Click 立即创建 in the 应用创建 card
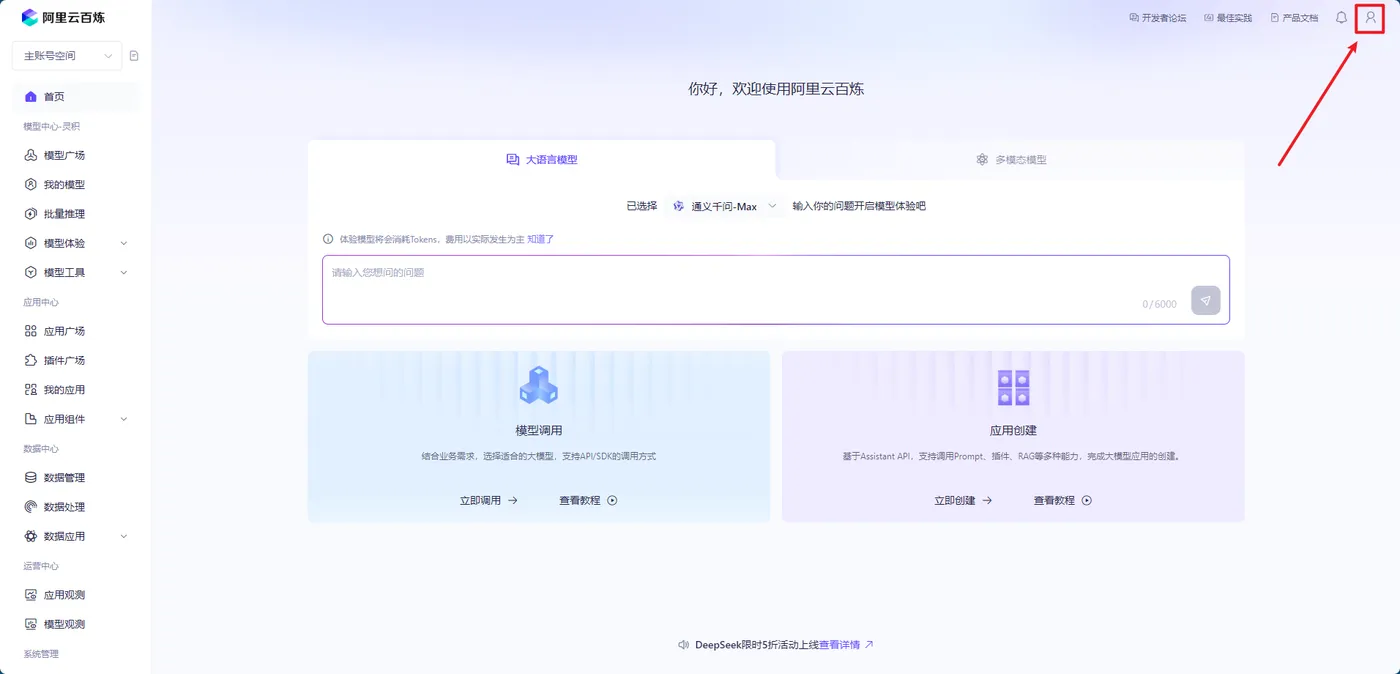 pyautogui.click(x=963, y=500)
